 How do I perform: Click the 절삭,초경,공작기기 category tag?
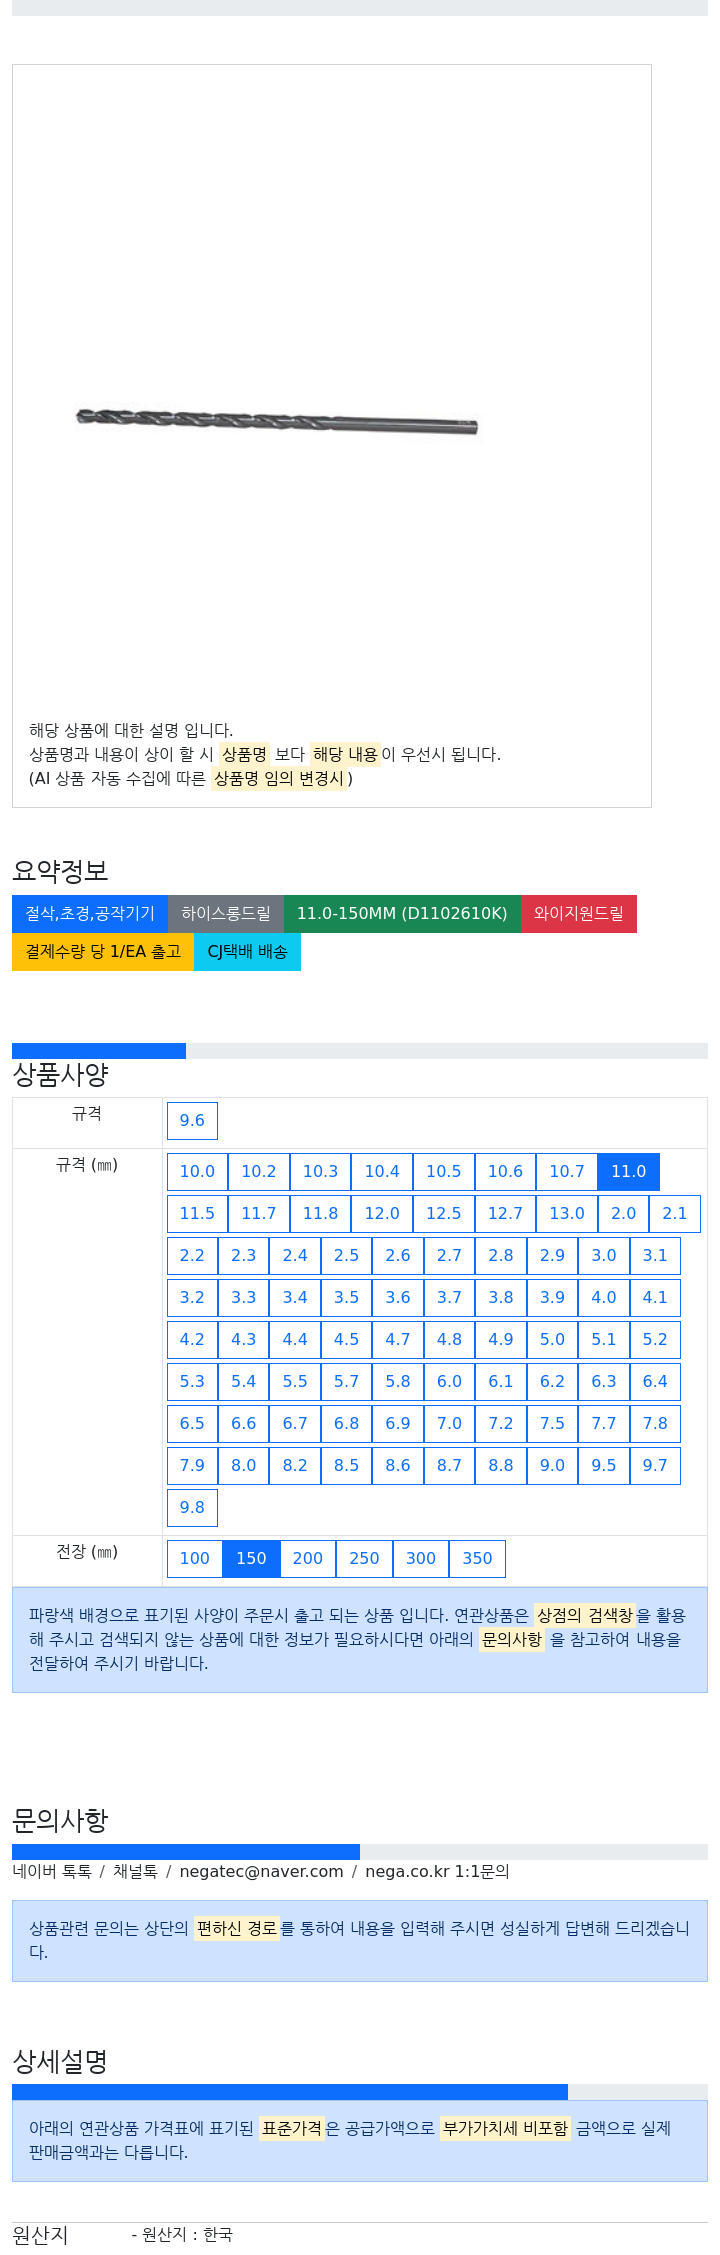pyautogui.click(x=90, y=913)
